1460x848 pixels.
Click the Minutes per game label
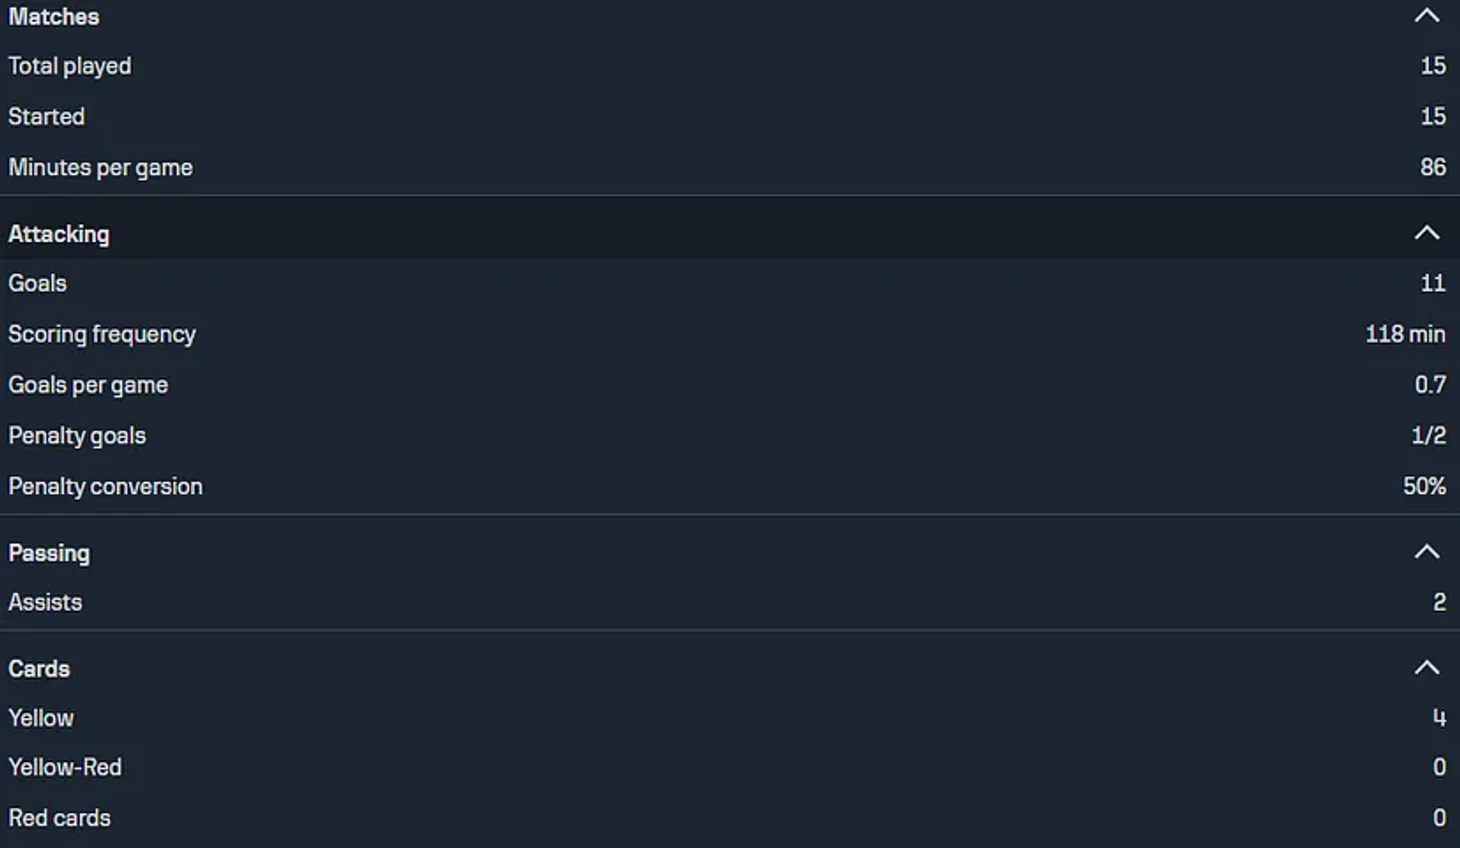coord(101,168)
